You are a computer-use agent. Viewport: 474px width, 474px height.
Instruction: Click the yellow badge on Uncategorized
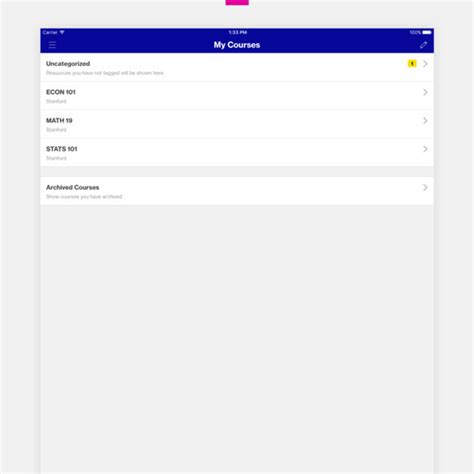412,64
